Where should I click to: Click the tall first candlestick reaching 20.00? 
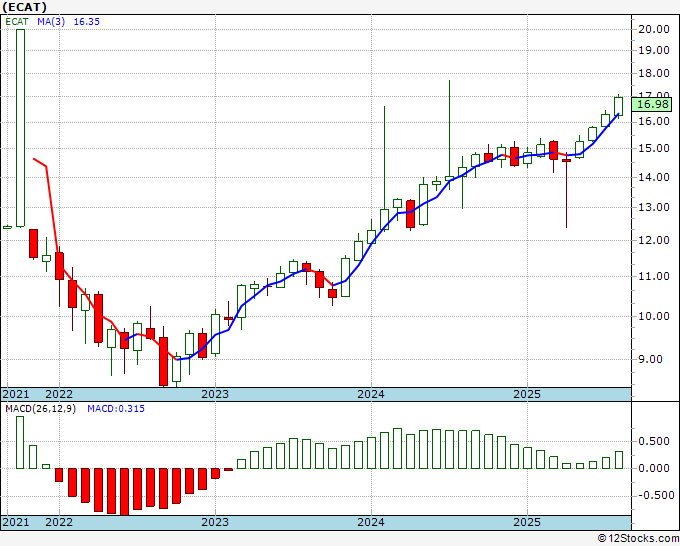pyautogui.click(x=20, y=128)
